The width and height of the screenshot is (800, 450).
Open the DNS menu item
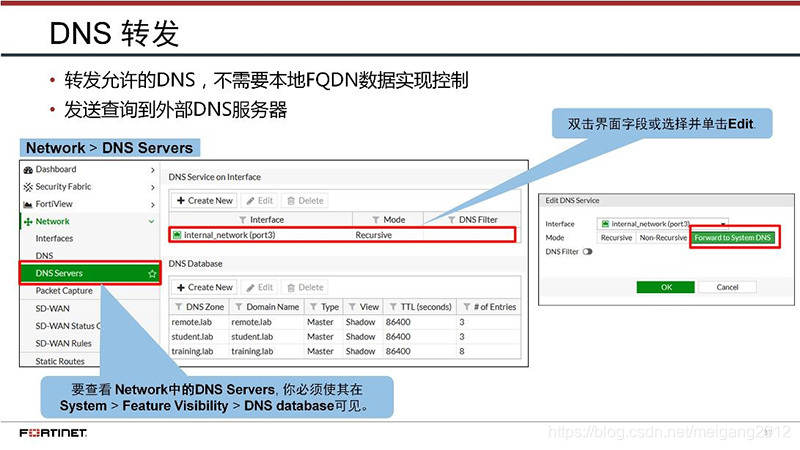44,256
